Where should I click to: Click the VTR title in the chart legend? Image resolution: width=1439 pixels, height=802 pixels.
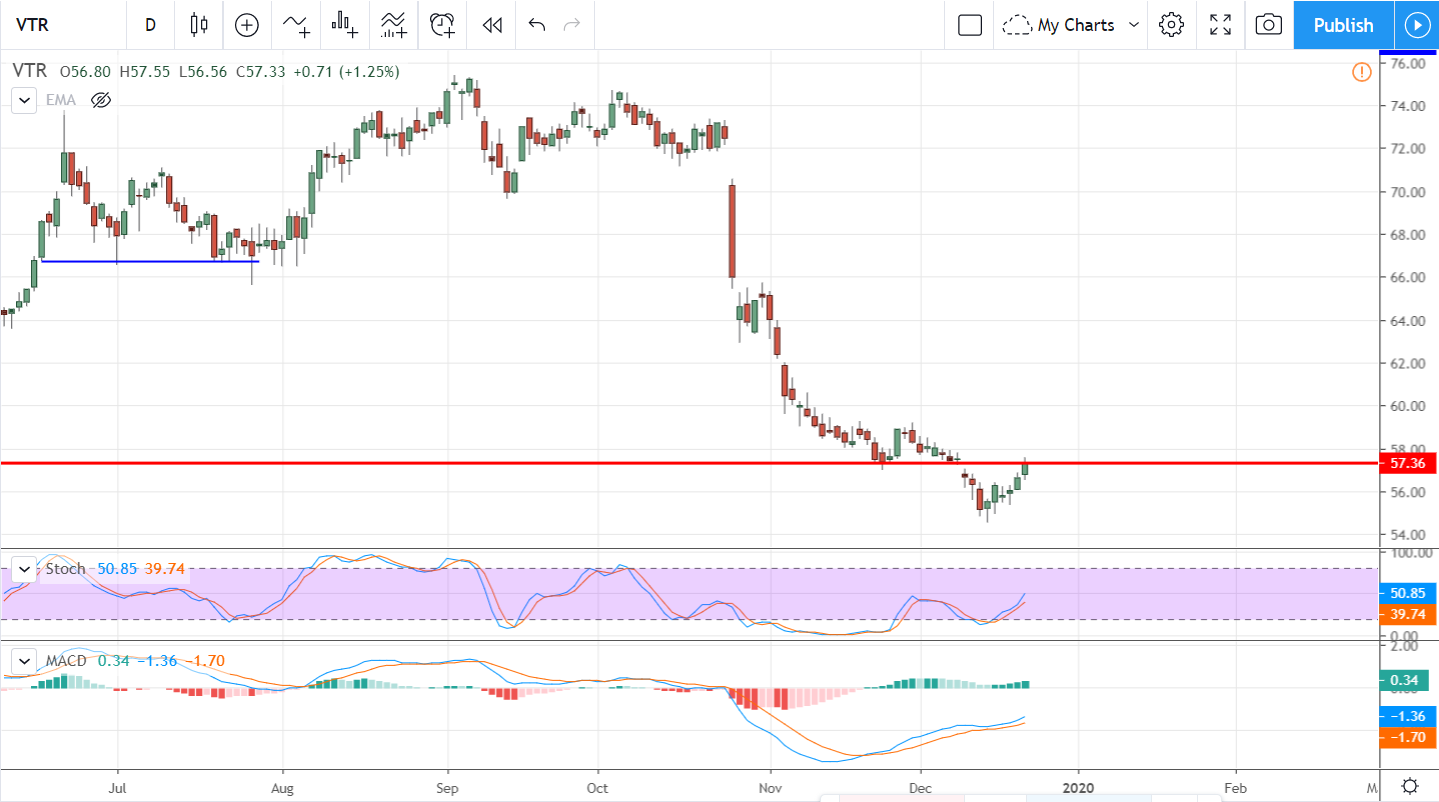[30, 72]
